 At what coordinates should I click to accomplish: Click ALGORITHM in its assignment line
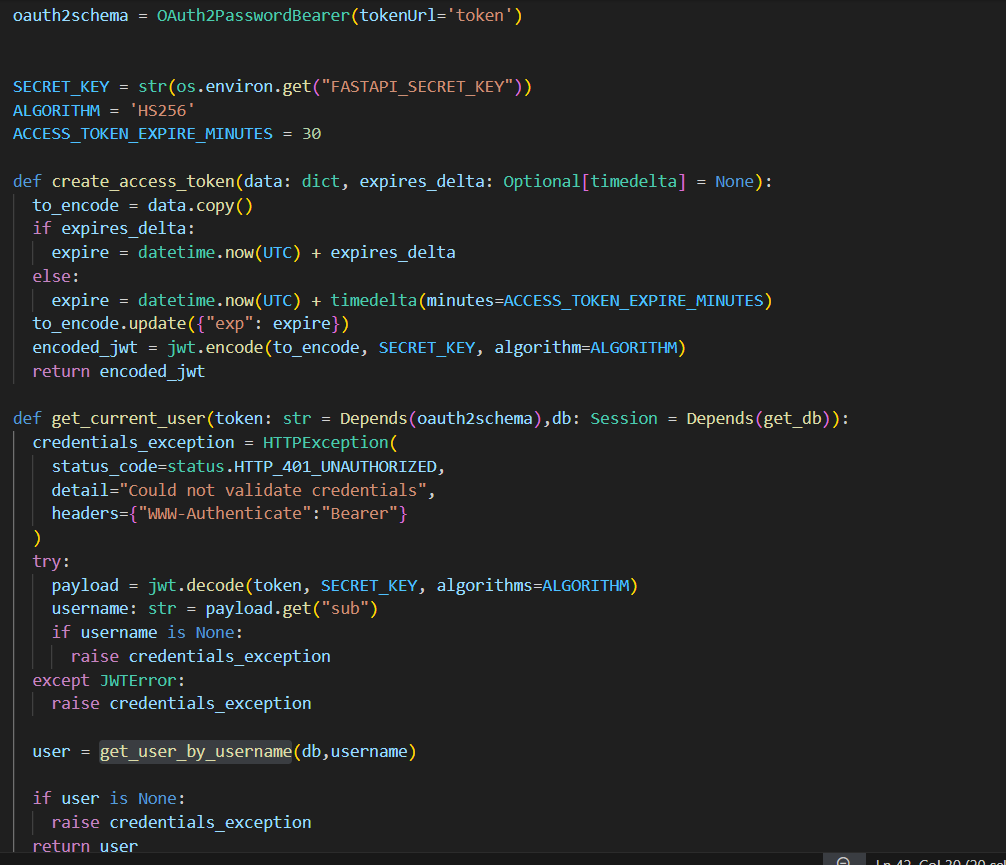[56, 110]
